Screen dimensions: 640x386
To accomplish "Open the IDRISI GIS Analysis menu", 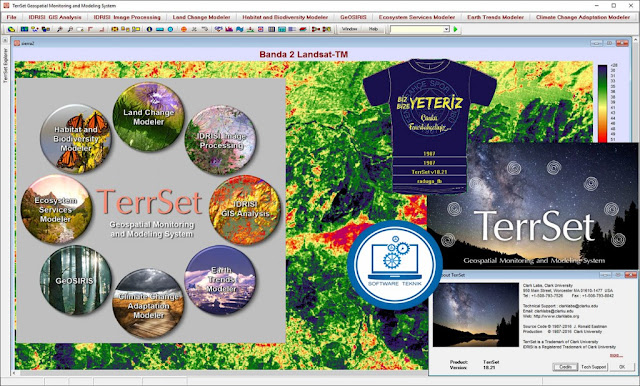I will coord(55,18).
